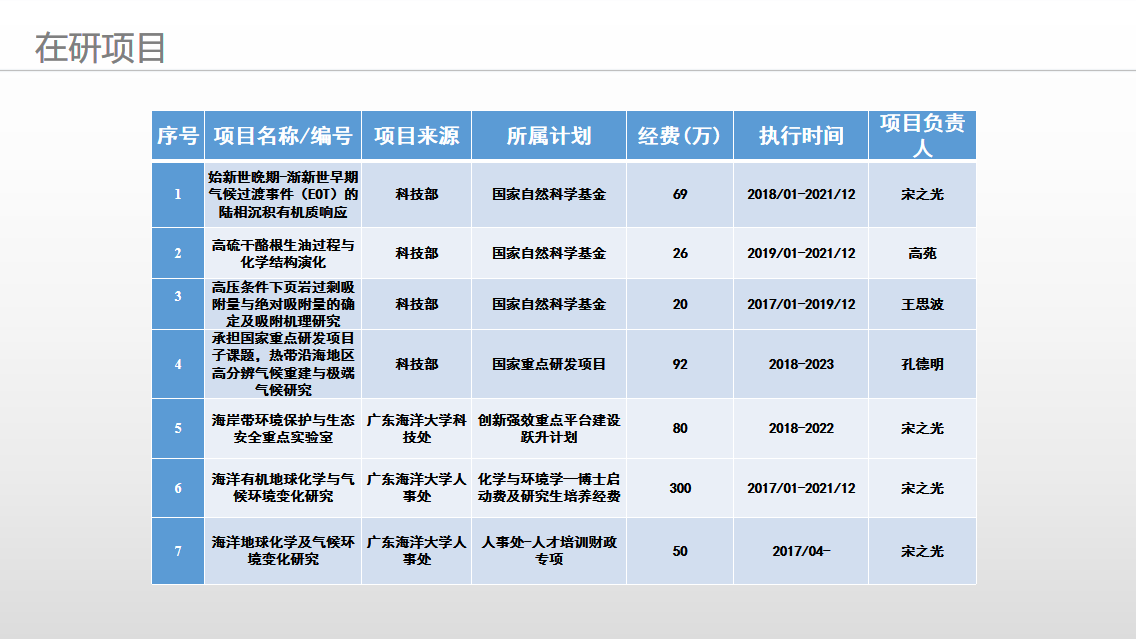This screenshot has width=1136, height=639.
Task: Click row number 4 cell
Action: pos(178,364)
